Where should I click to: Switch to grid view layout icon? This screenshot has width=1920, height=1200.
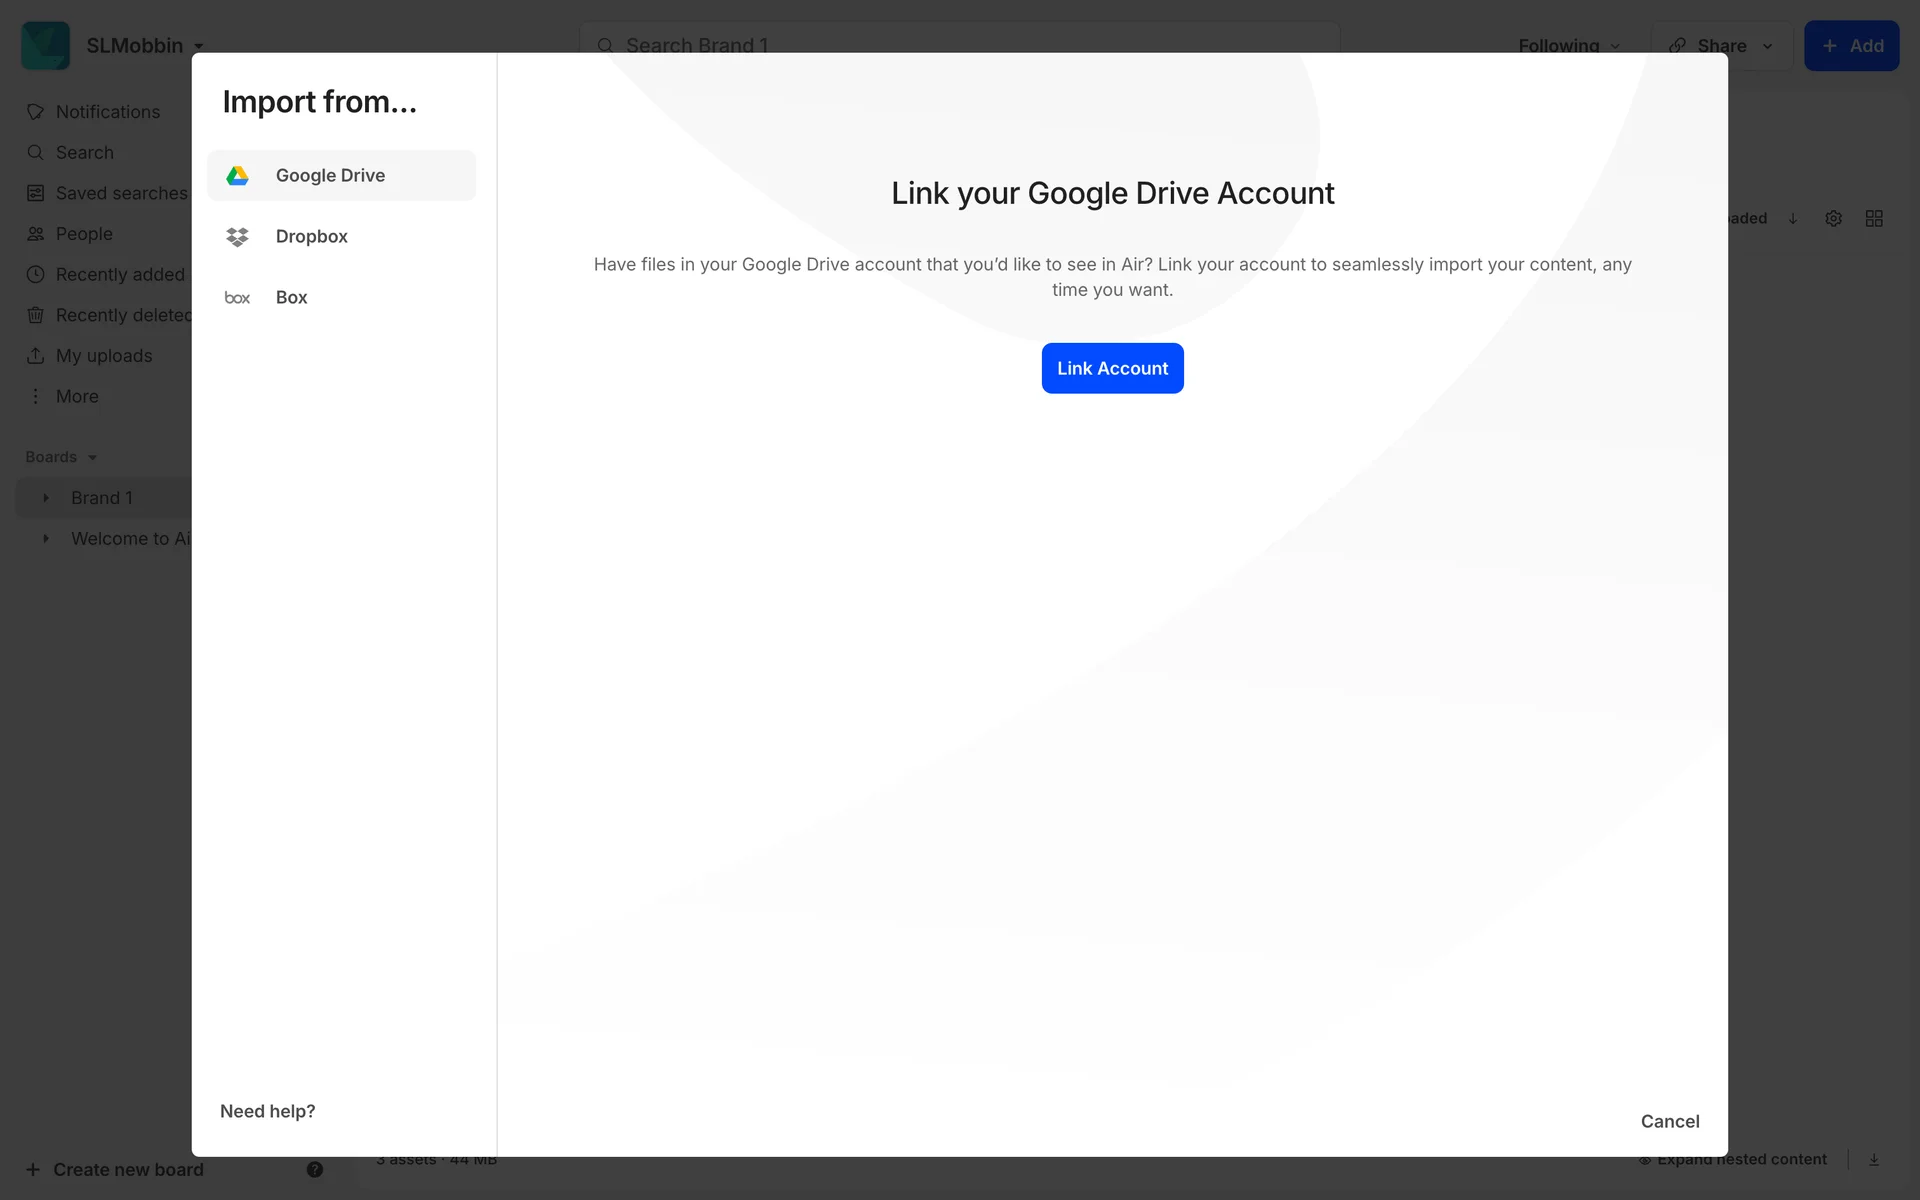tap(1874, 218)
